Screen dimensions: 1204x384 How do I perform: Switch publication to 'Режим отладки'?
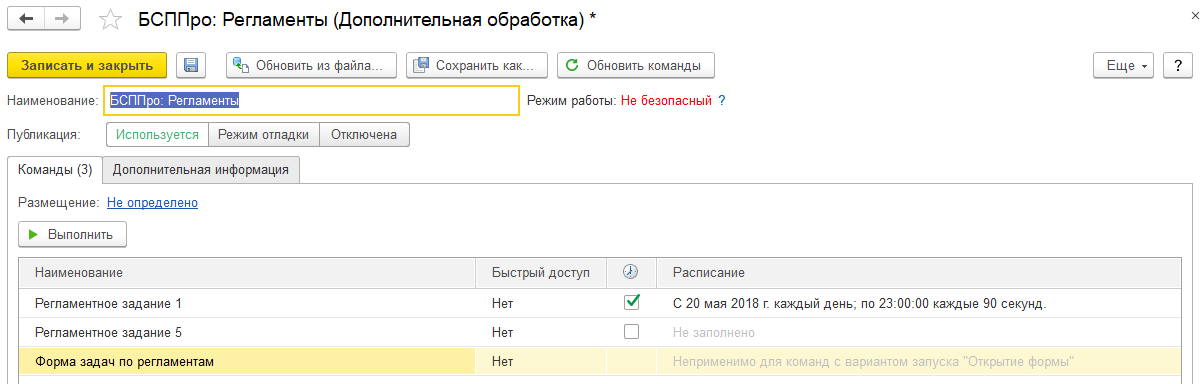pyautogui.click(x=265, y=135)
